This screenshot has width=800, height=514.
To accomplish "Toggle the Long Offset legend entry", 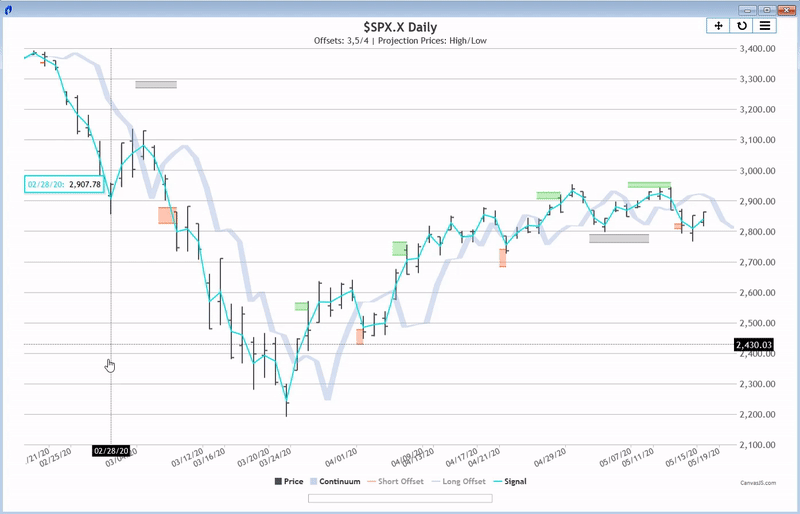I will (459, 481).
